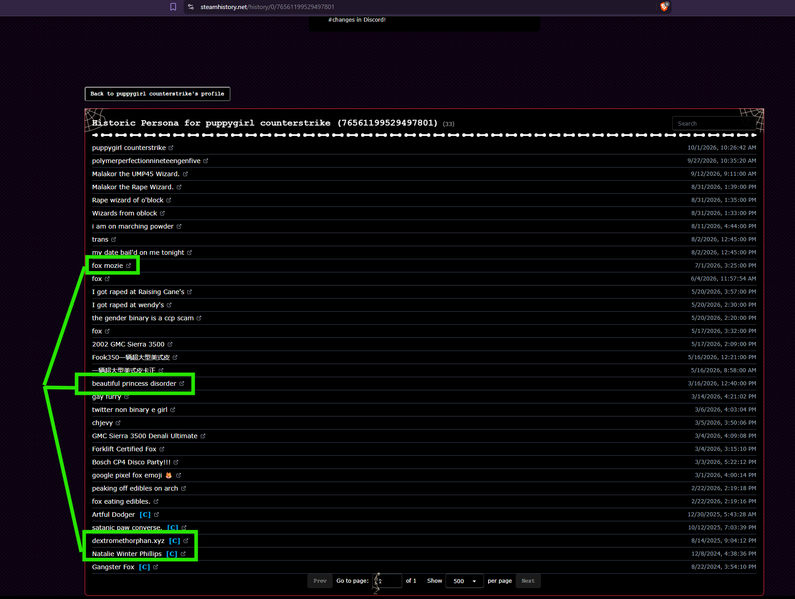Select the peaking off edibles on arch entry
795x599 pixels.
[135, 488]
